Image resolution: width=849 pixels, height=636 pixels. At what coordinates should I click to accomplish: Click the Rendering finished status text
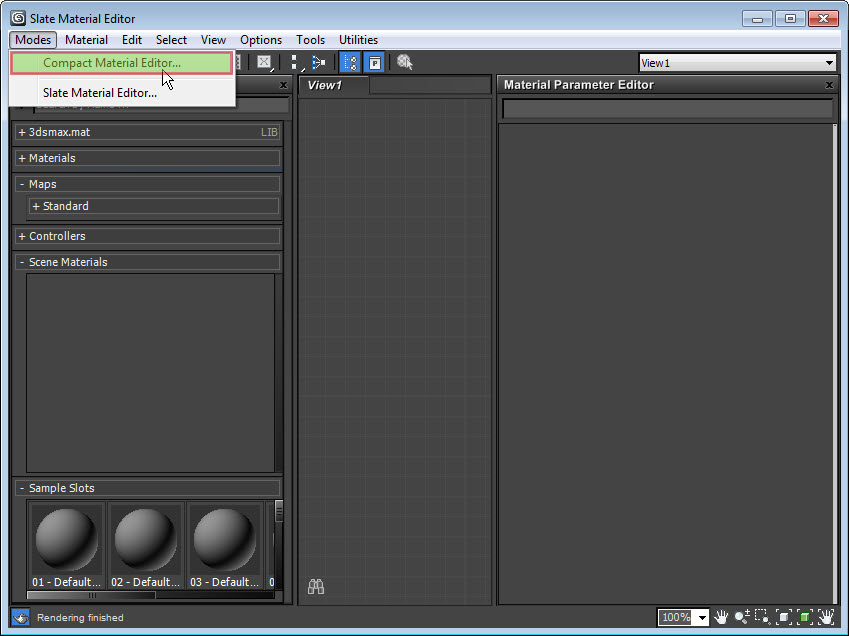pyautogui.click(x=80, y=618)
